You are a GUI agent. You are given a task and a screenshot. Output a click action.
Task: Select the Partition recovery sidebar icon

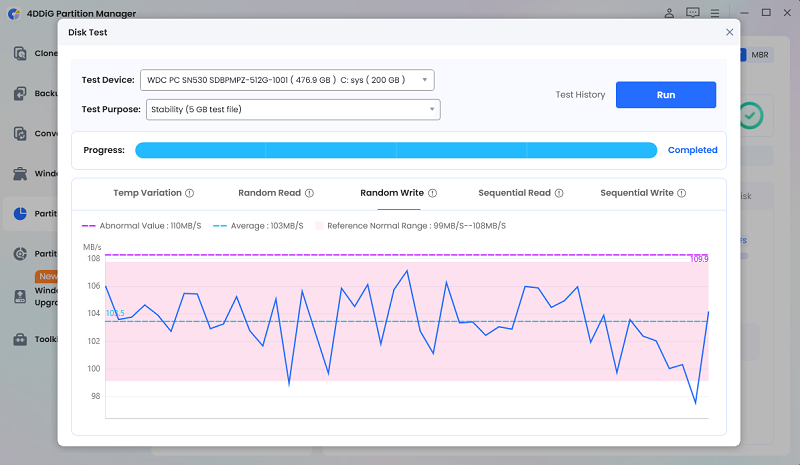20,254
